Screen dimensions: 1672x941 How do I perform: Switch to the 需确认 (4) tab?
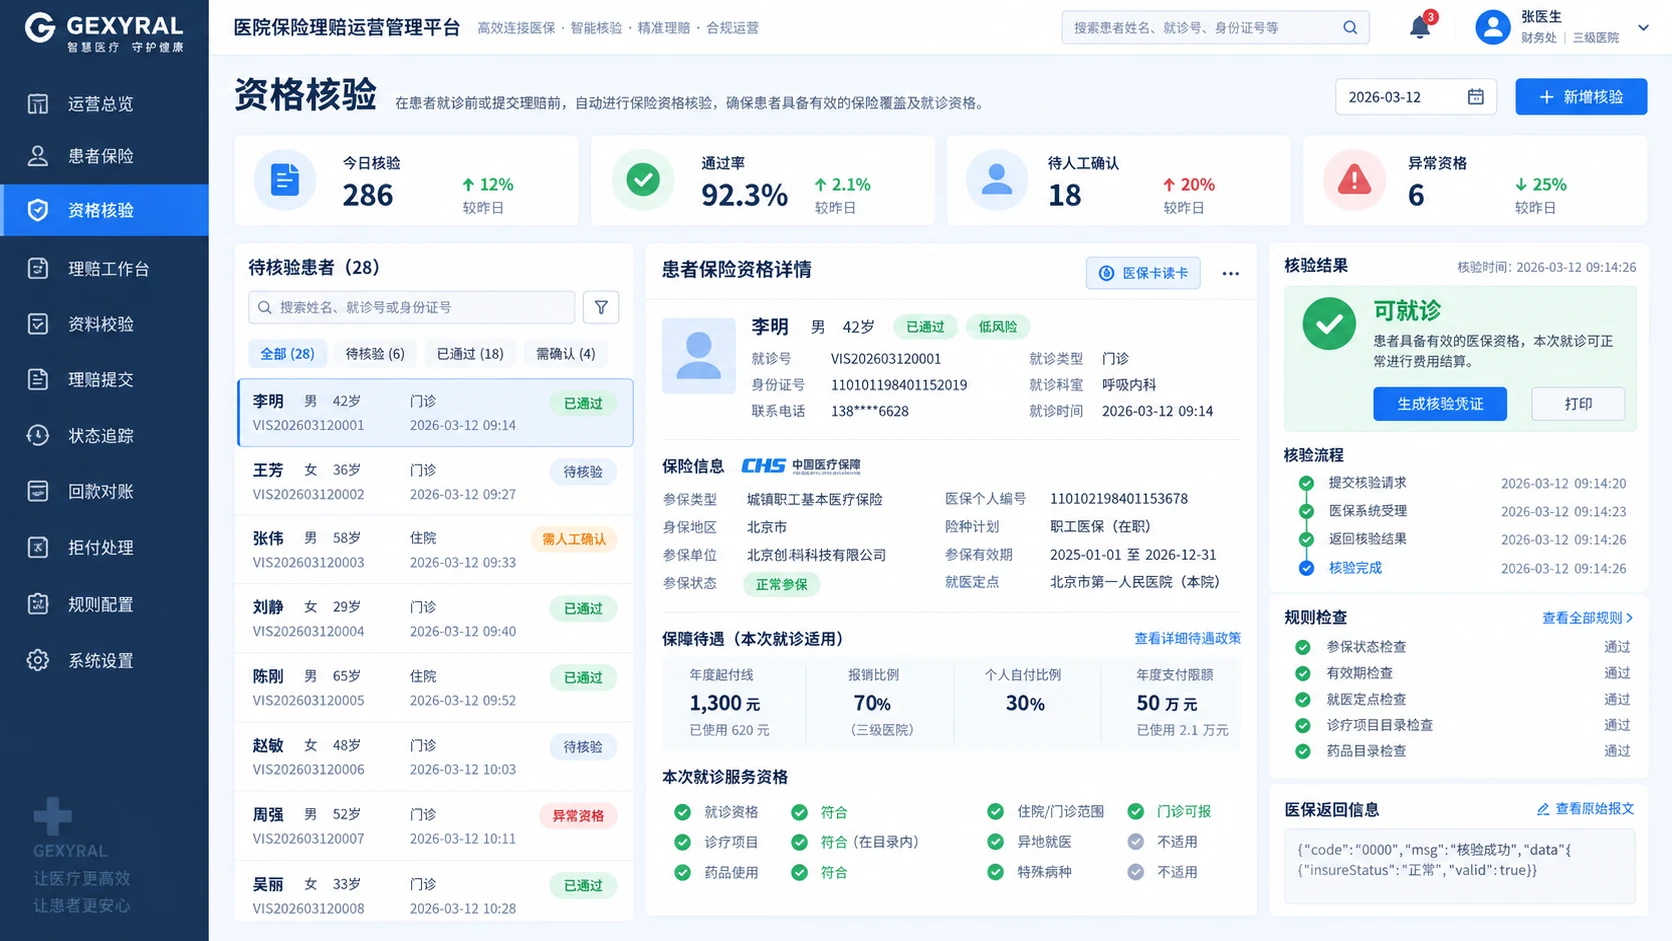(x=565, y=354)
